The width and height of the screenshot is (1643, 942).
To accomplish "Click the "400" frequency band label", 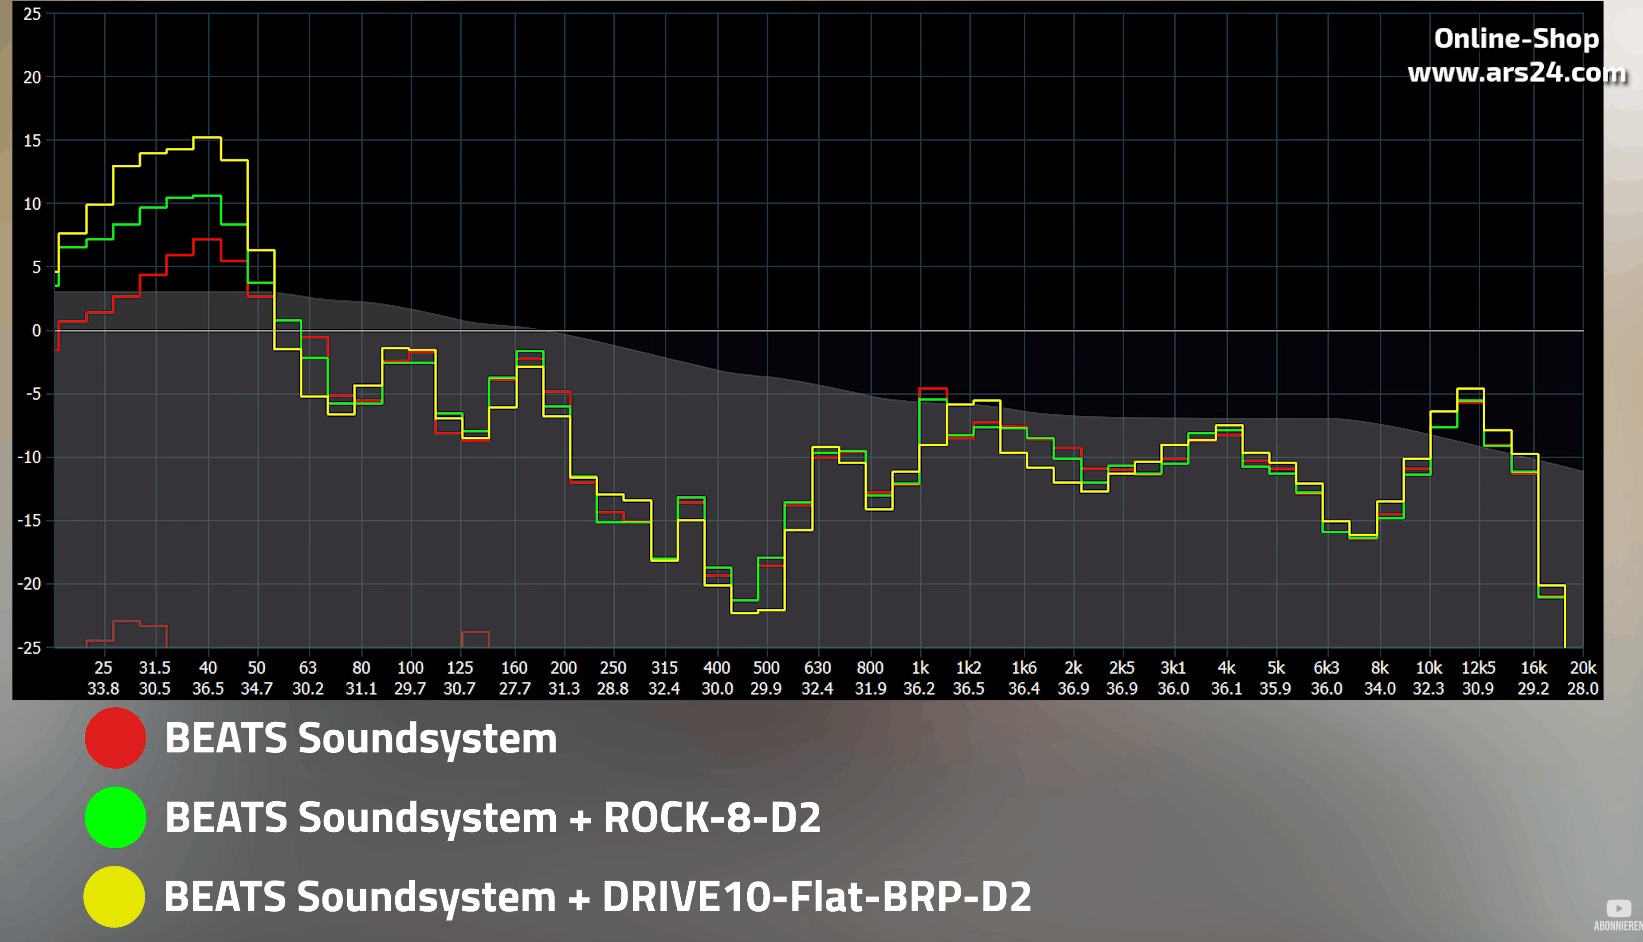I will pos(717,667).
